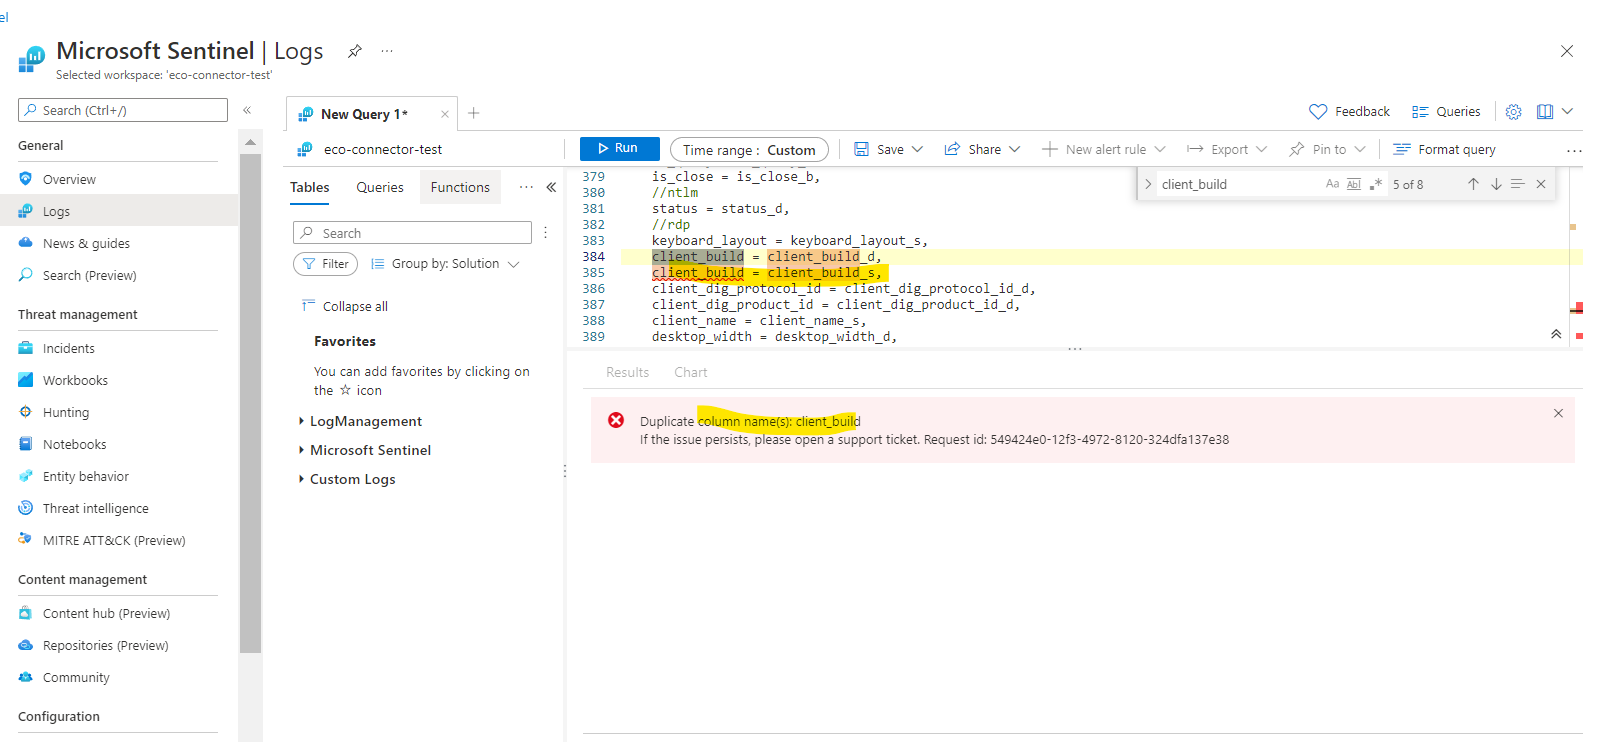Open Threat intelligence
The height and width of the screenshot is (742, 1597).
pos(95,508)
